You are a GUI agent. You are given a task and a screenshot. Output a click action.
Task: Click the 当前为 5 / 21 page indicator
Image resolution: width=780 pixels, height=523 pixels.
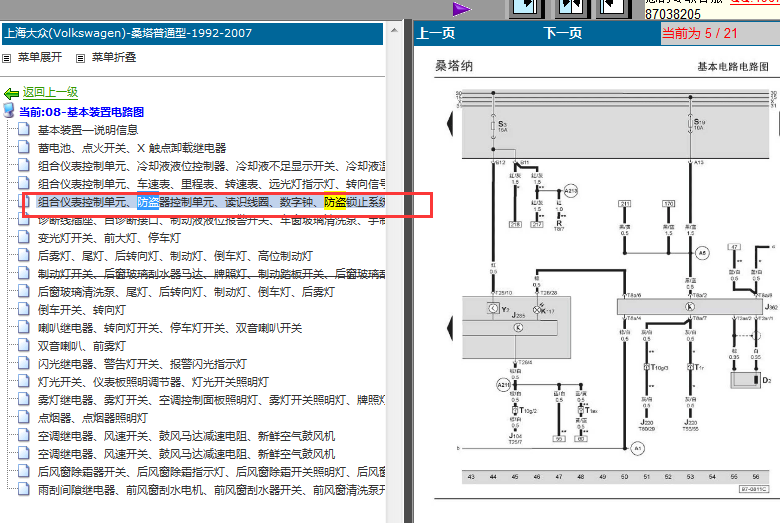click(699, 33)
